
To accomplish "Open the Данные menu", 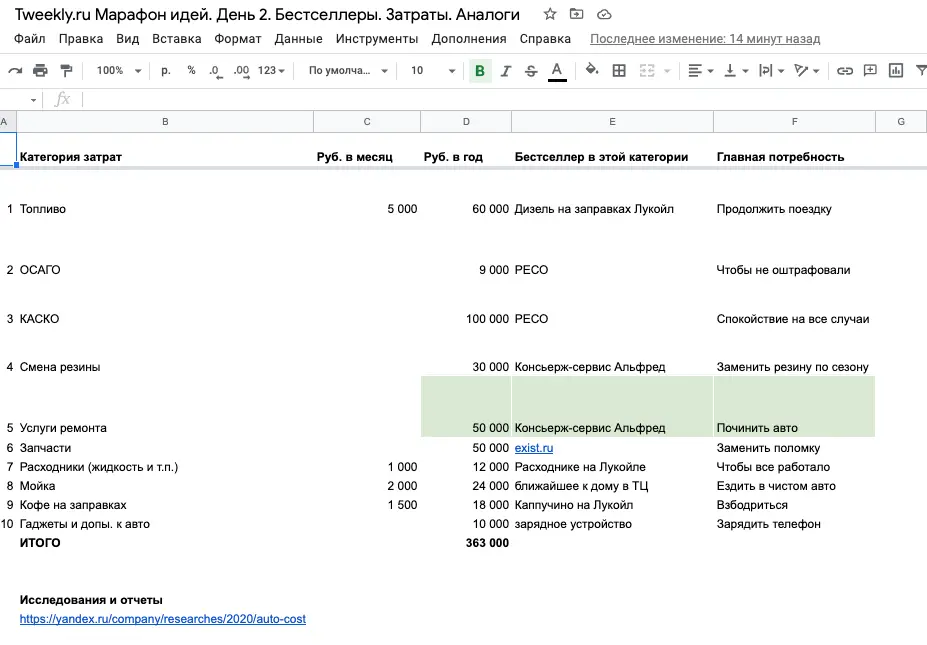I will pyautogui.click(x=298, y=39).
